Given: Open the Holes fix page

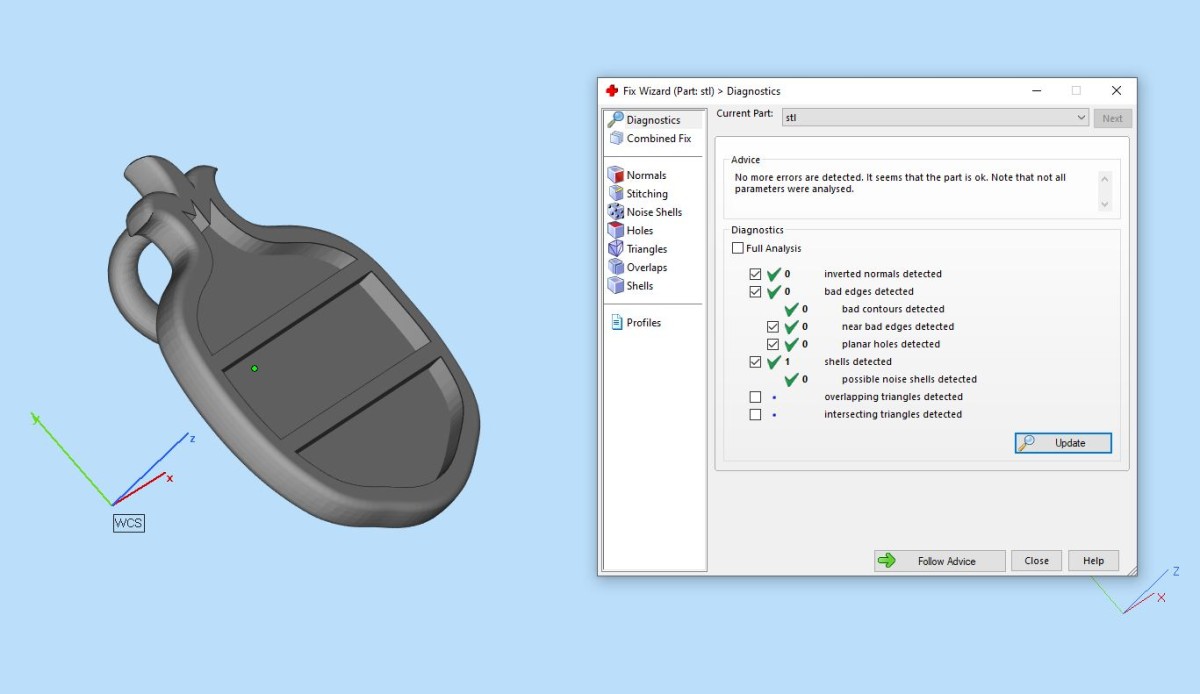Looking at the screenshot, I should (x=639, y=231).
